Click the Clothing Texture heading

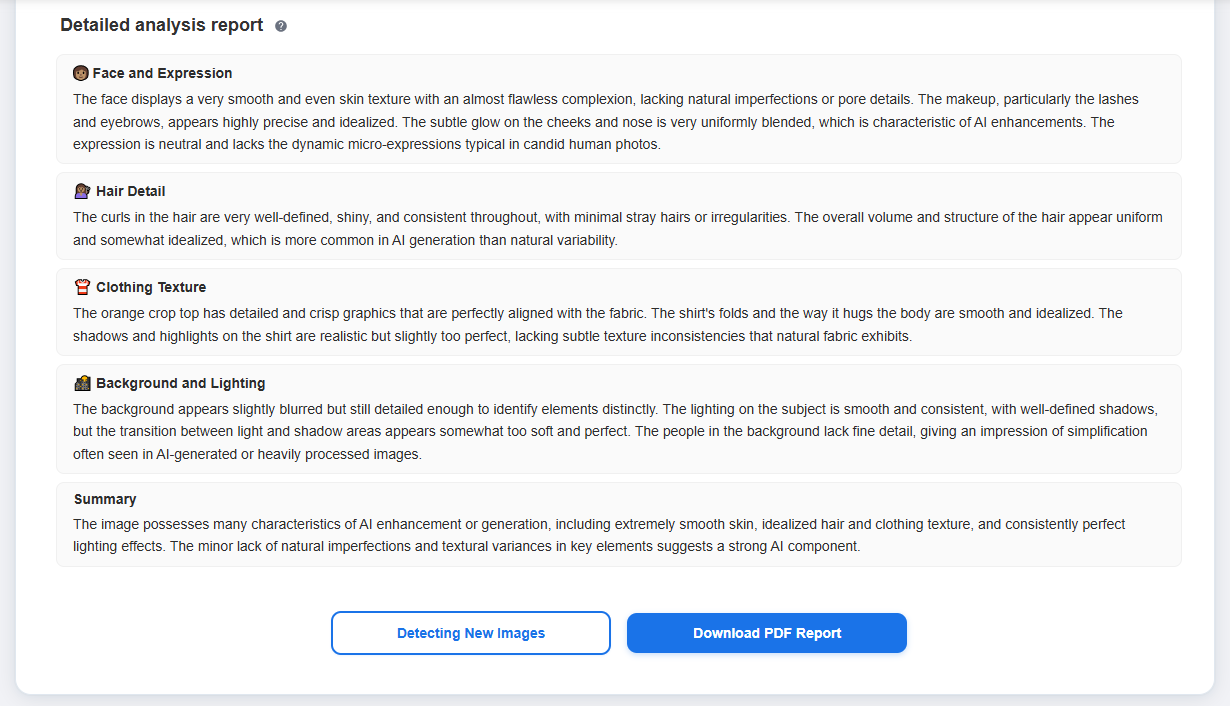pyautogui.click(x=151, y=287)
